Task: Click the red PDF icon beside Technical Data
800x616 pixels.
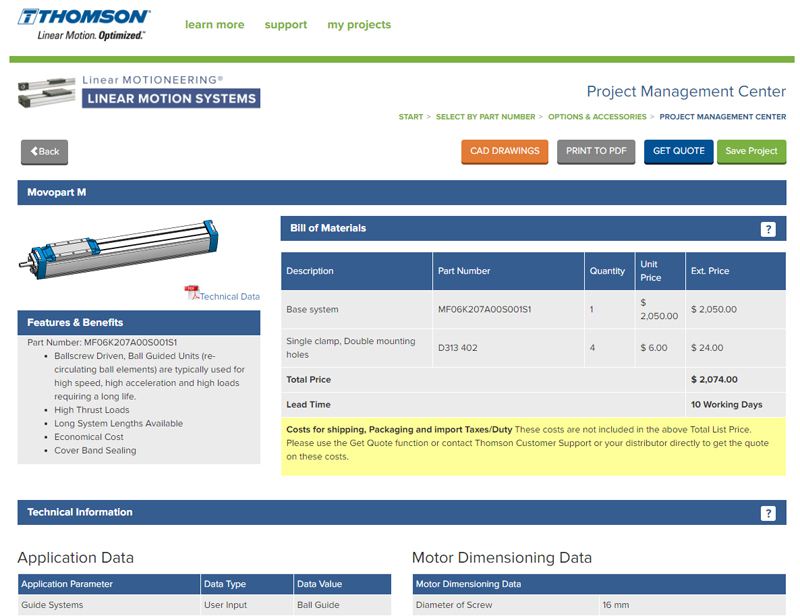Action: tap(193, 293)
